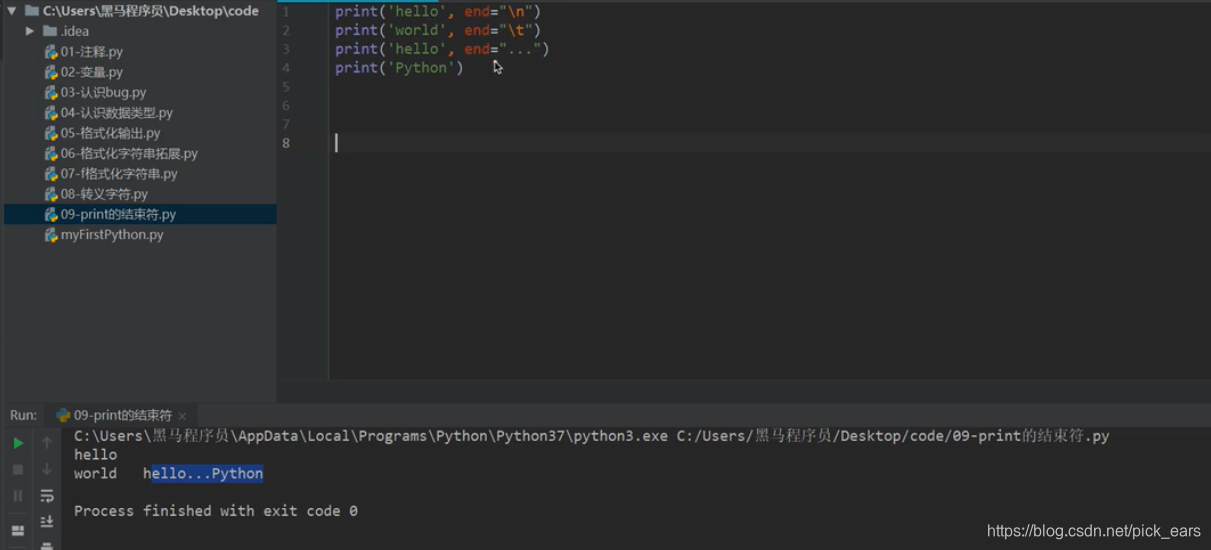
Task: Click the Python icon on the Run tab
Action: [63, 415]
